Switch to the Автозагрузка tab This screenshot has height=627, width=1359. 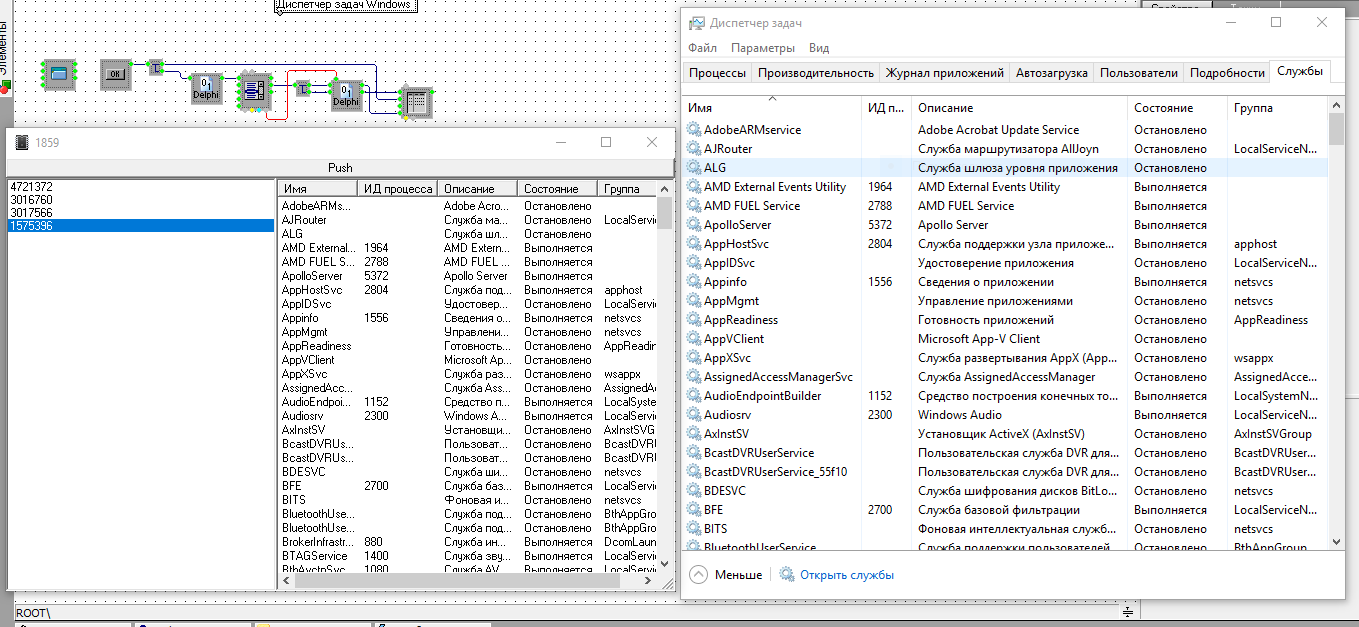pos(1052,73)
